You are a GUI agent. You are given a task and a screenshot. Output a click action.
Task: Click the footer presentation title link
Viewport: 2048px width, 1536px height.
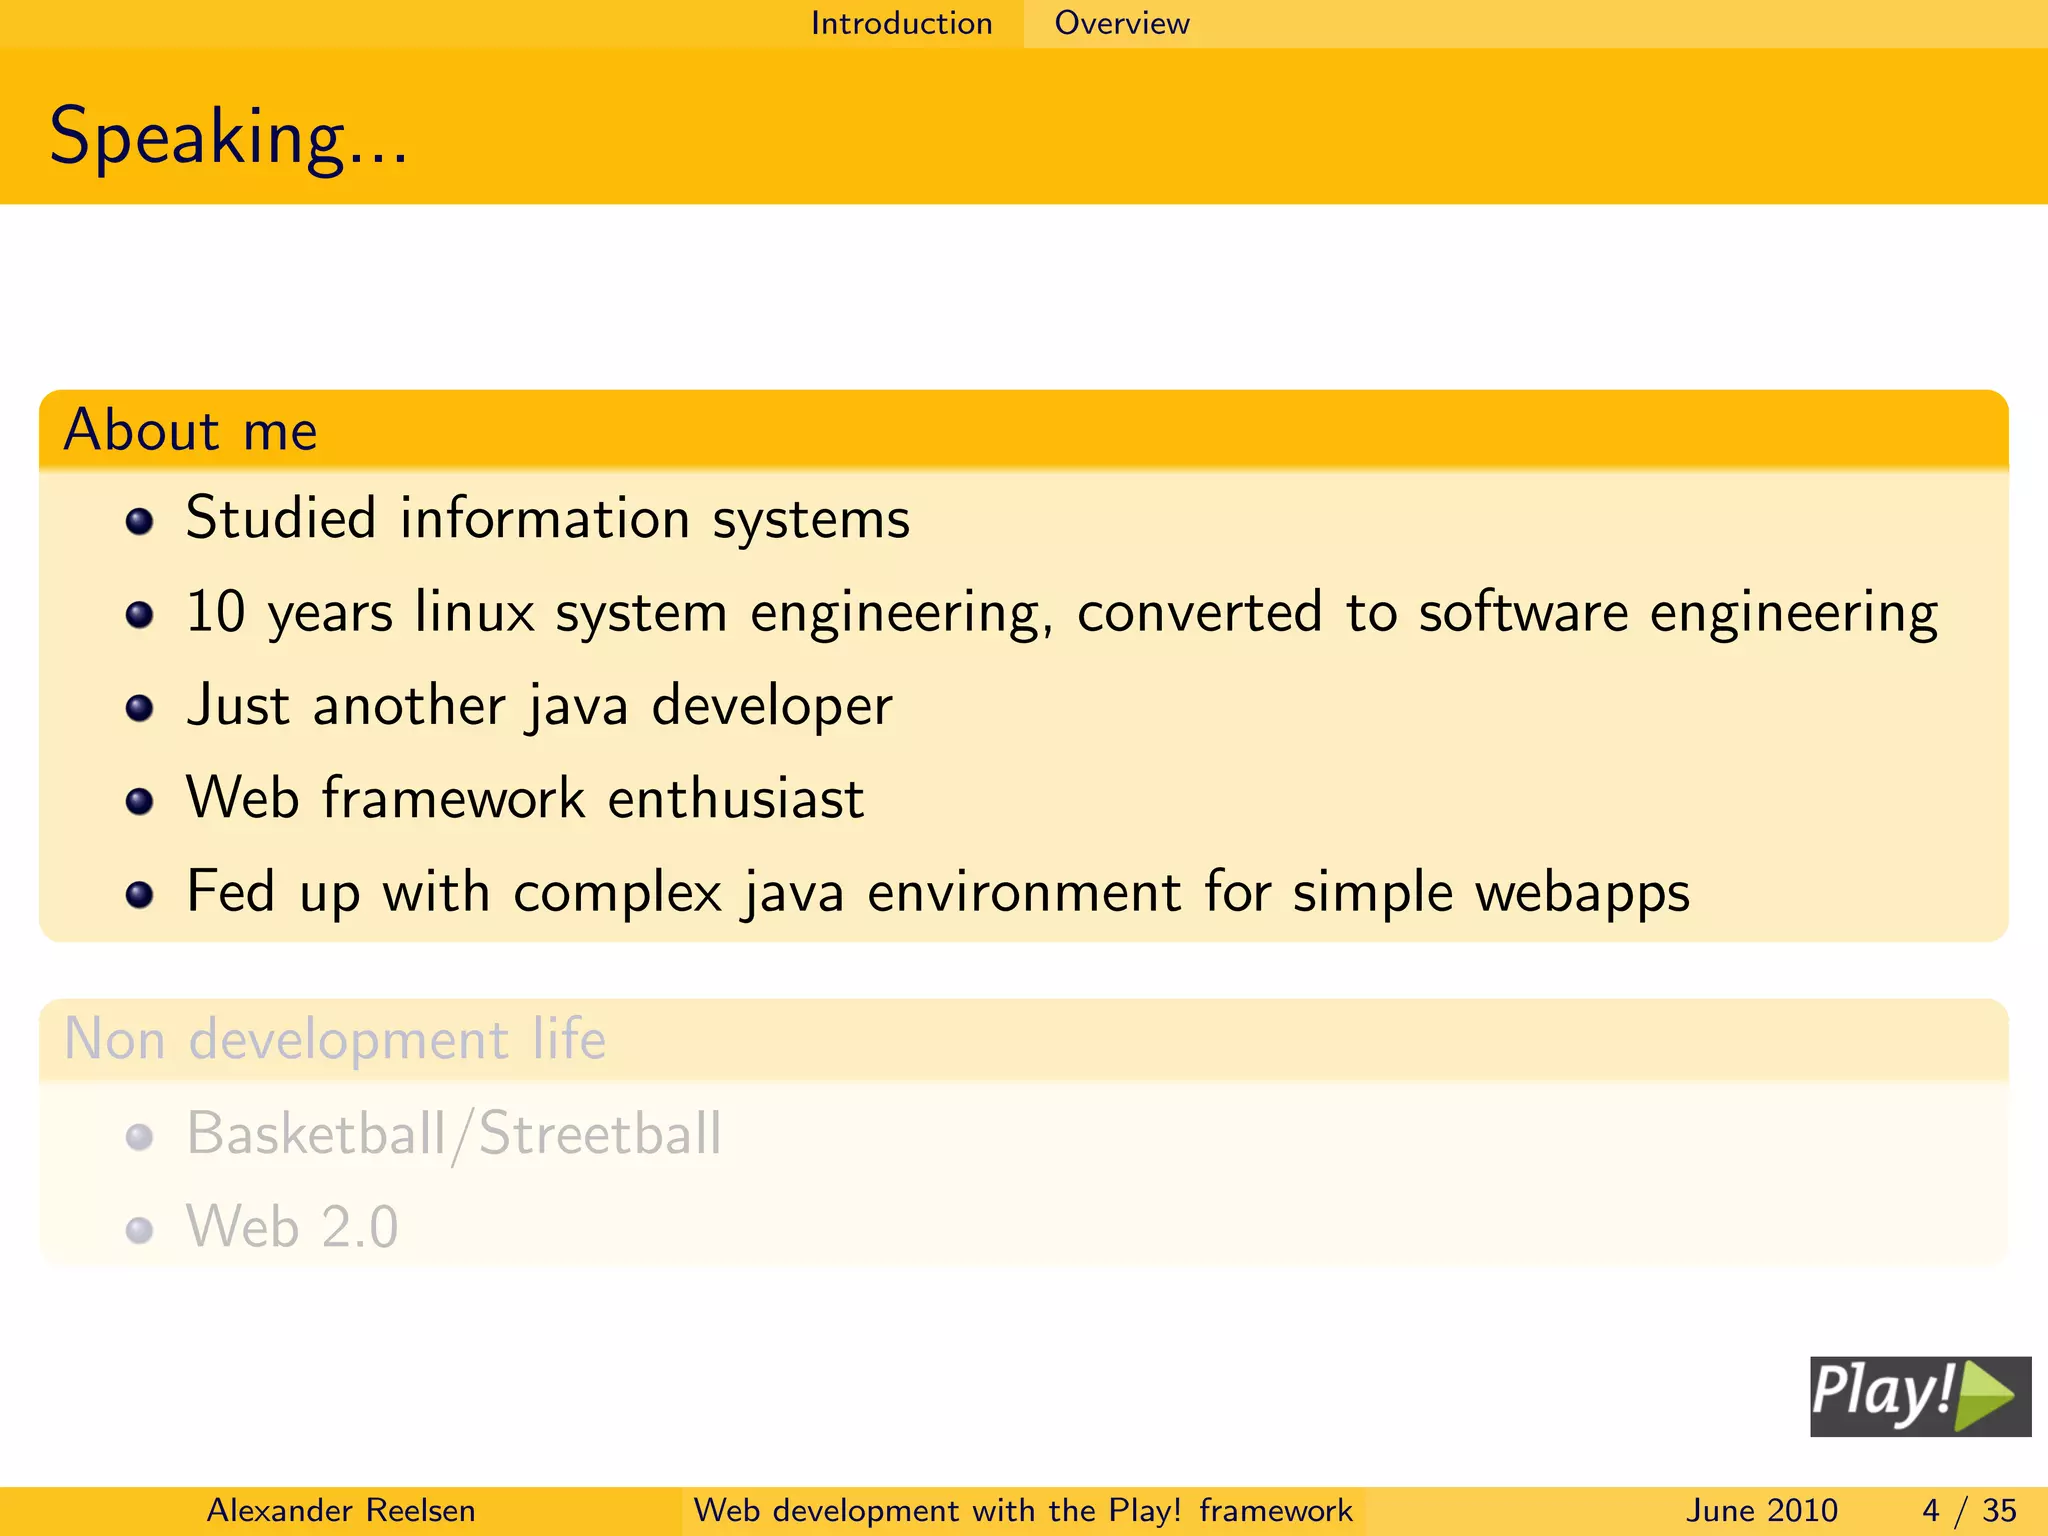click(1022, 1510)
